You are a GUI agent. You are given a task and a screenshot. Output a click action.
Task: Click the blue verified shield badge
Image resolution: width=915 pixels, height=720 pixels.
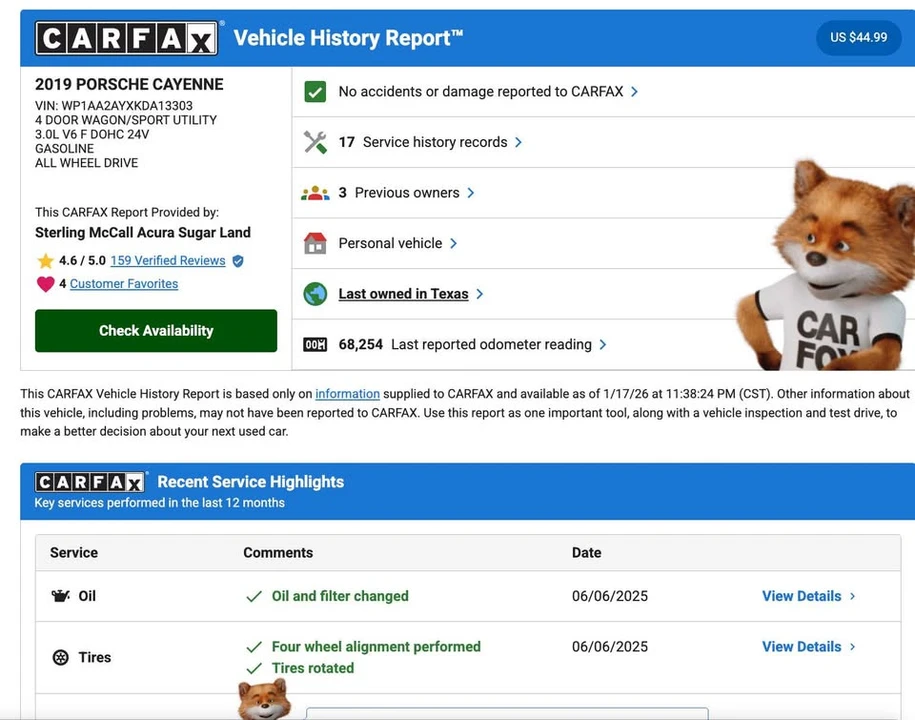pyautogui.click(x=238, y=261)
